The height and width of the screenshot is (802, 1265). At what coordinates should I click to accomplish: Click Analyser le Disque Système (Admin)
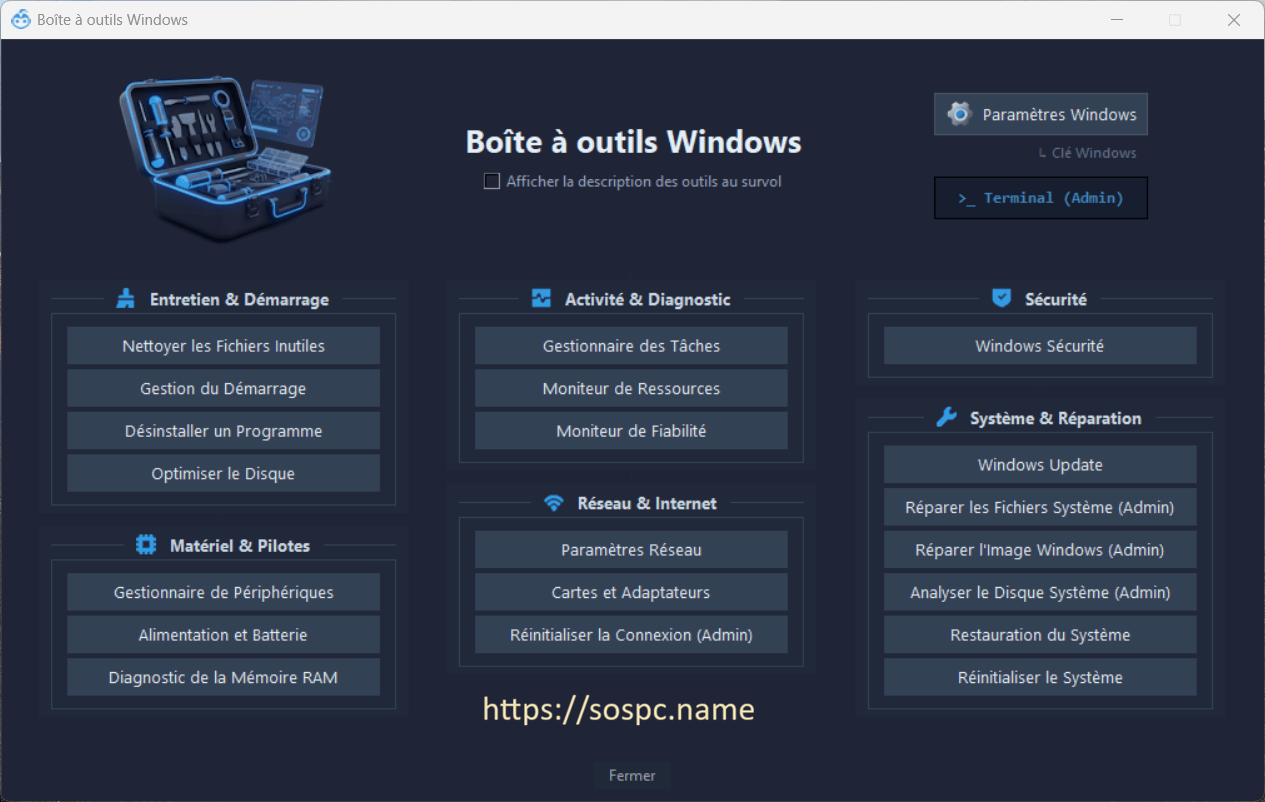coord(1040,592)
